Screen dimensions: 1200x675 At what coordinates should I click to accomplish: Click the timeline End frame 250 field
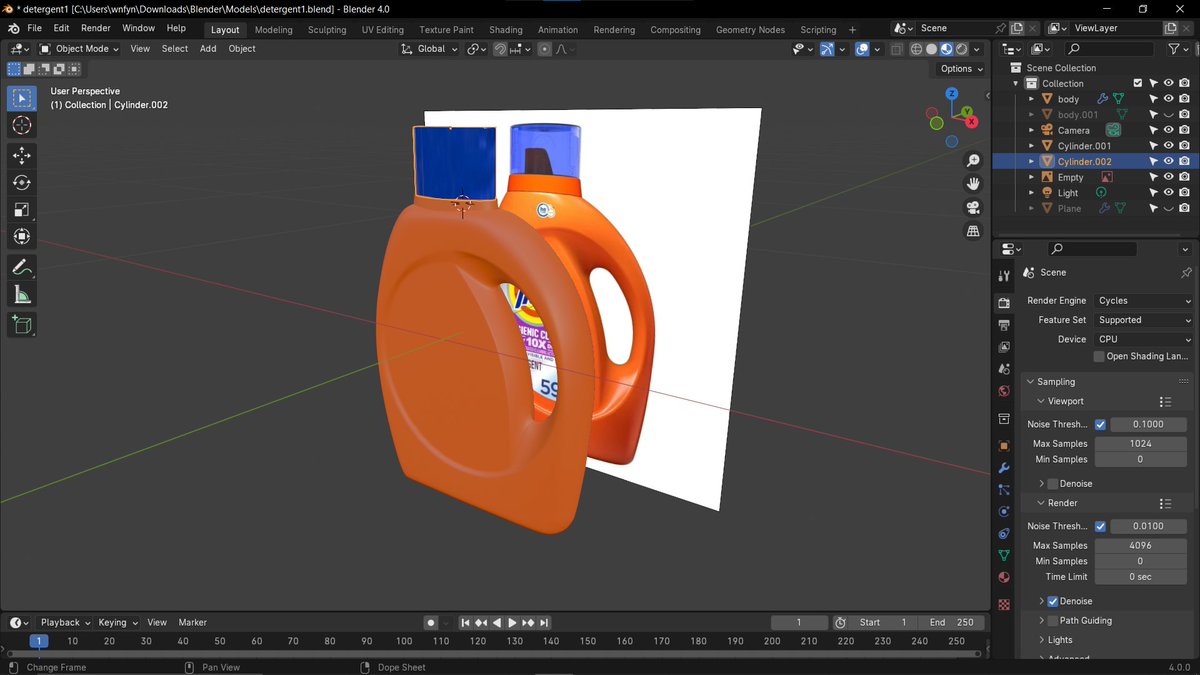(951, 622)
